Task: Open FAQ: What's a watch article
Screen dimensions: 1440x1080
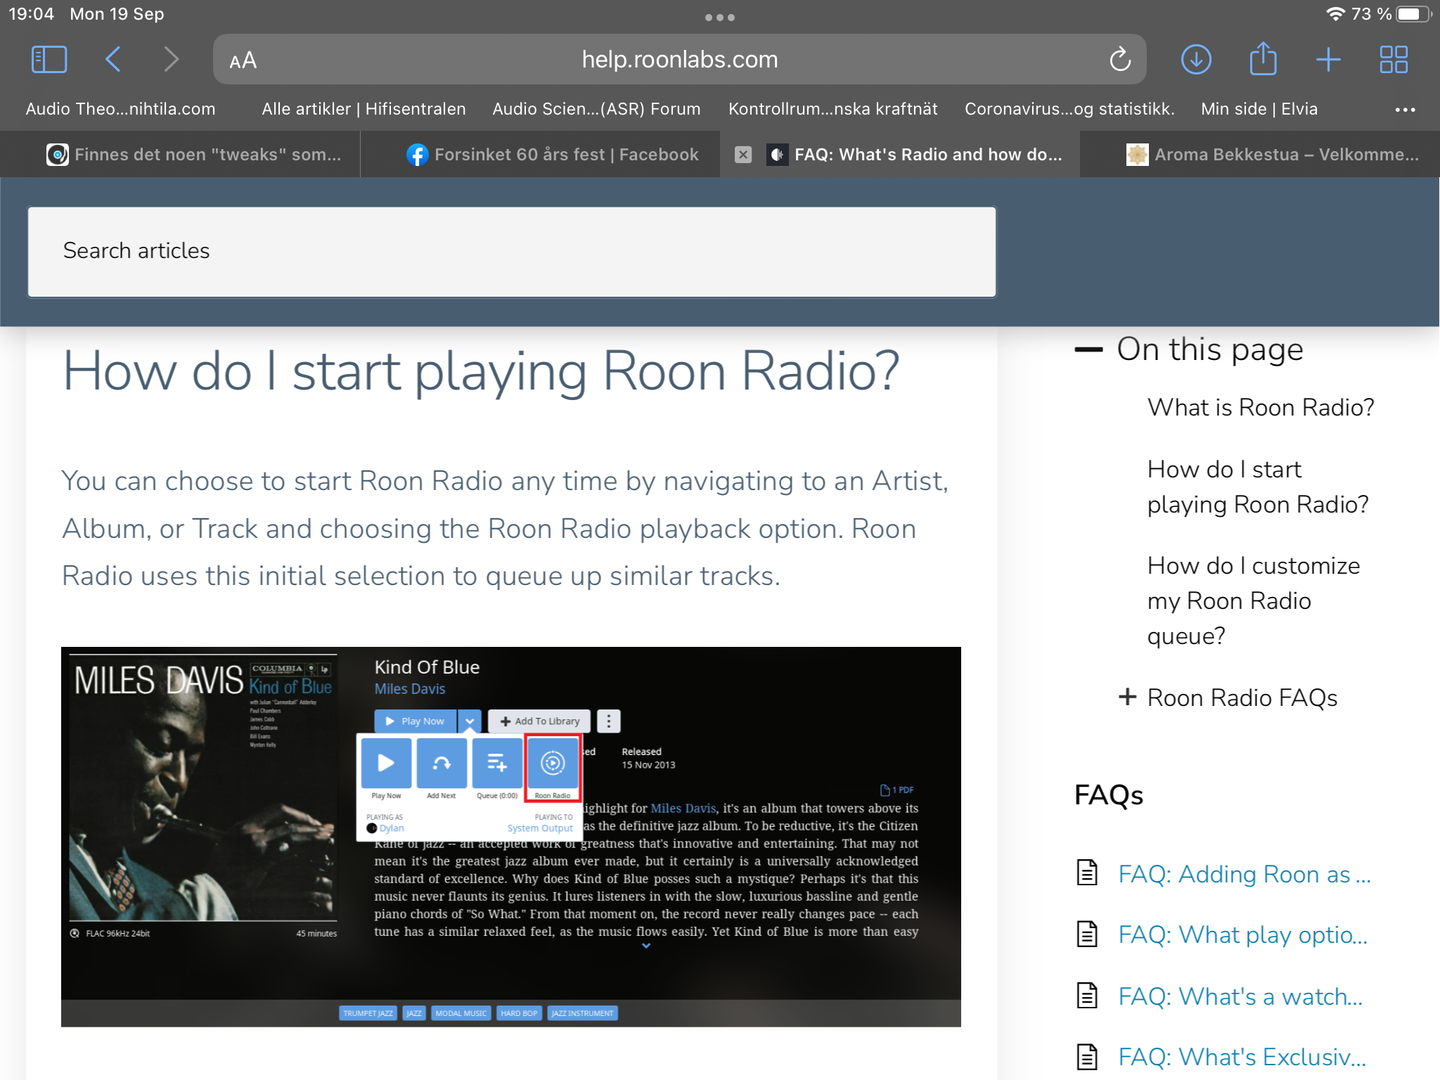Action: (x=1240, y=996)
